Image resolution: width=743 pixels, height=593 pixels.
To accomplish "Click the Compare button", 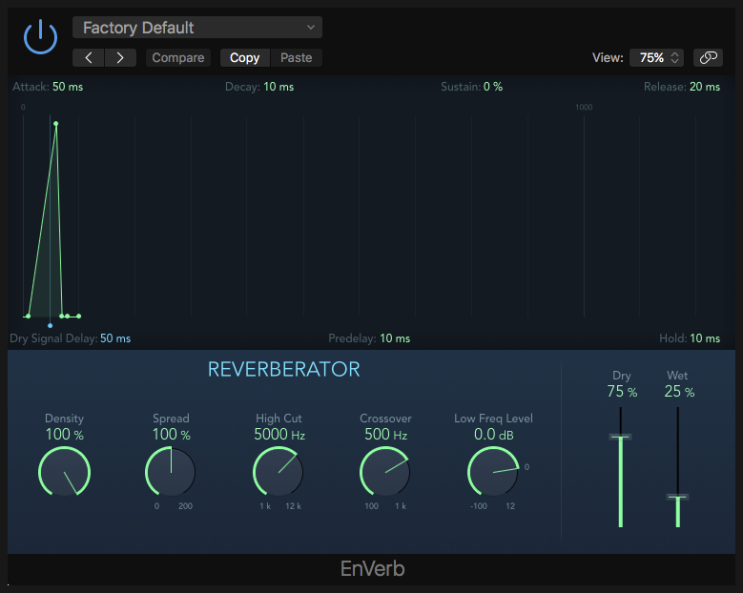I will click(x=178, y=58).
